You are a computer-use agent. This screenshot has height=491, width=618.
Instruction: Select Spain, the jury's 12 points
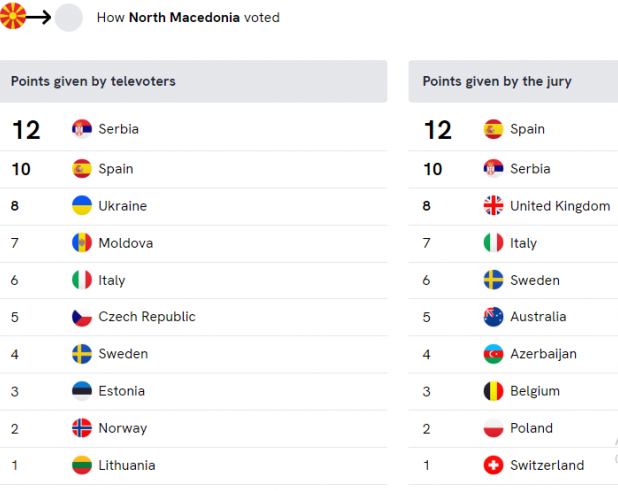click(x=513, y=129)
